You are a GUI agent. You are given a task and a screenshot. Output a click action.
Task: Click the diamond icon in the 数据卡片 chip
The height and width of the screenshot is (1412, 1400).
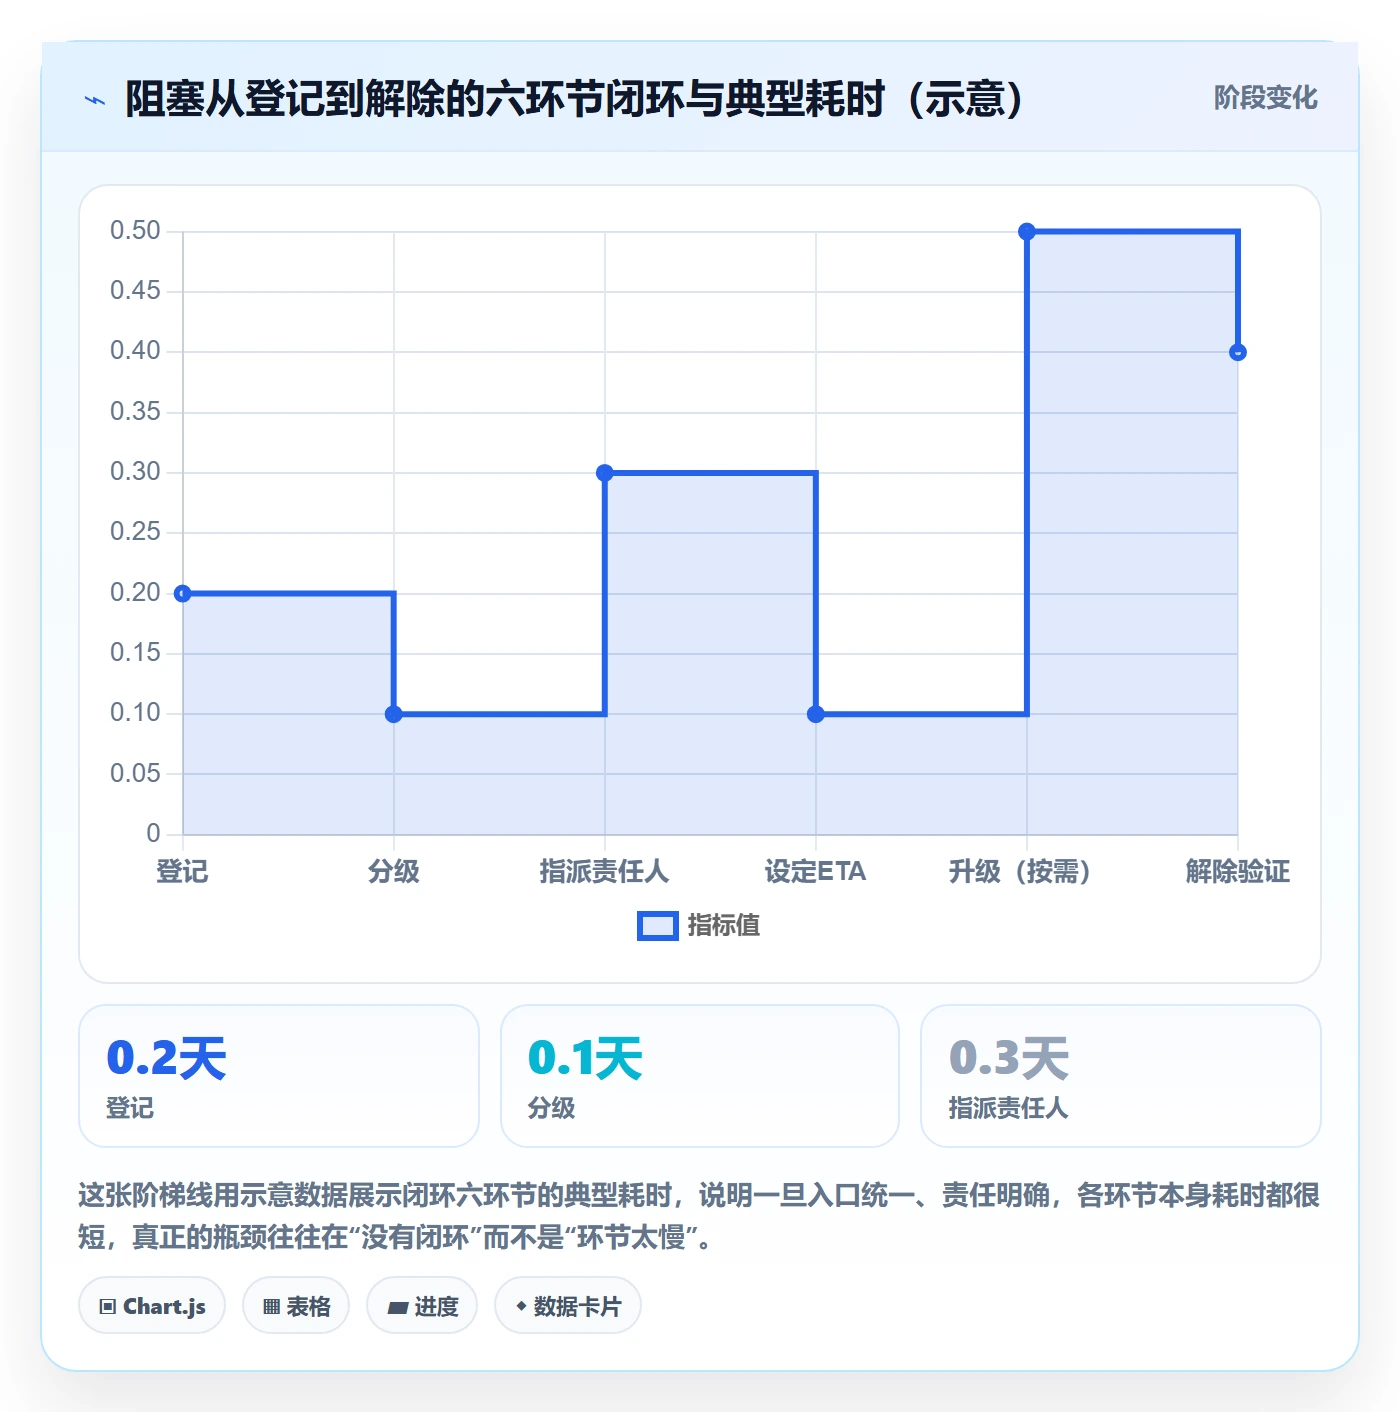tap(521, 1306)
